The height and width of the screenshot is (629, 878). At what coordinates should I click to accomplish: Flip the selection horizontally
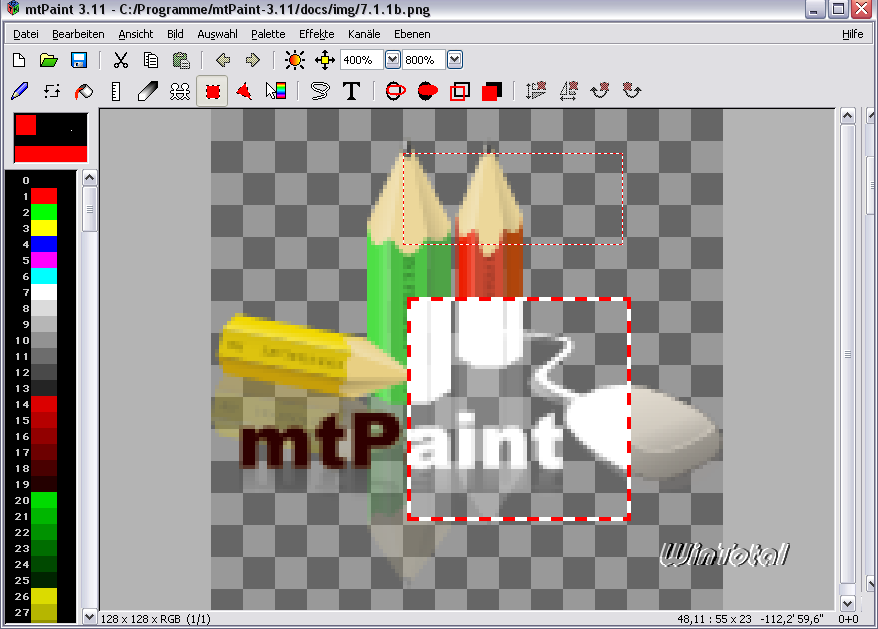point(568,91)
